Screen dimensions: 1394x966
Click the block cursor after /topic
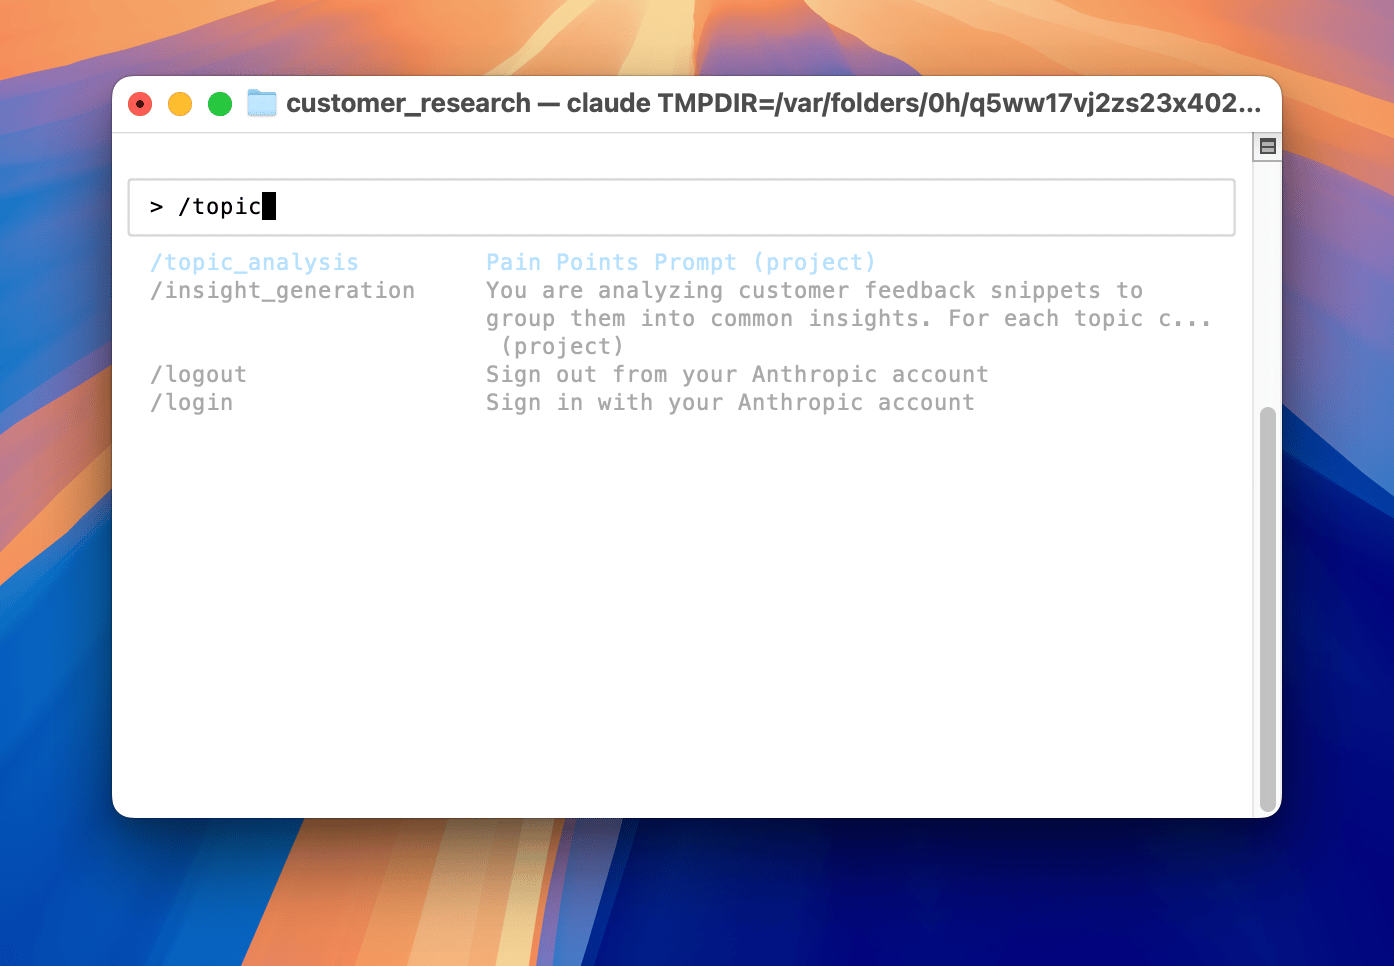coord(269,206)
